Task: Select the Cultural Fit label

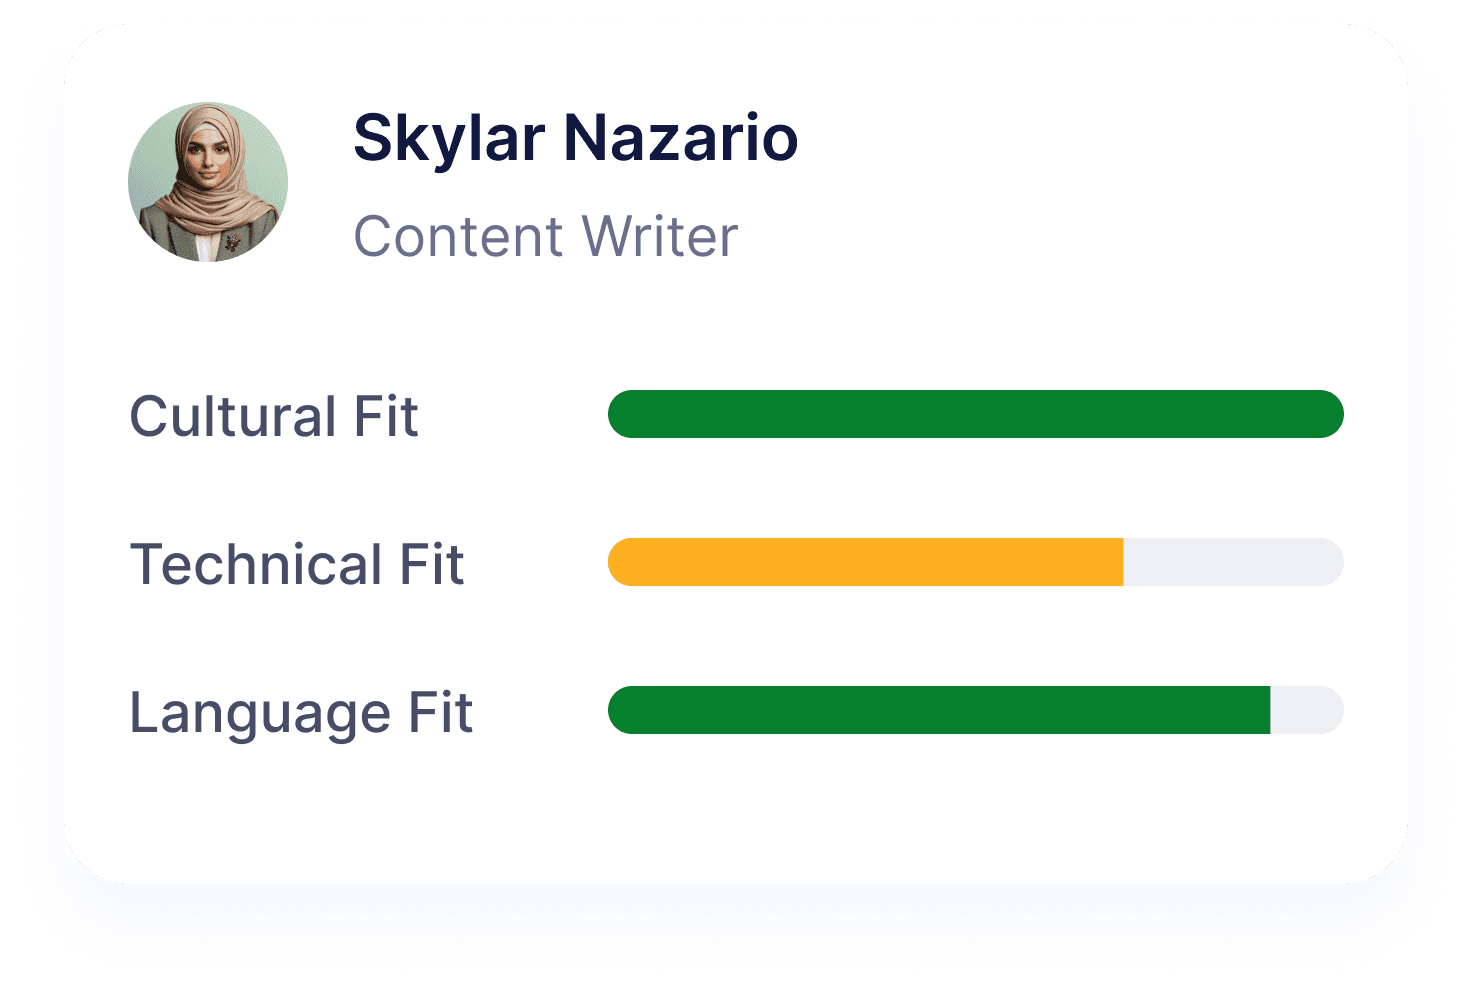Action: [x=274, y=416]
